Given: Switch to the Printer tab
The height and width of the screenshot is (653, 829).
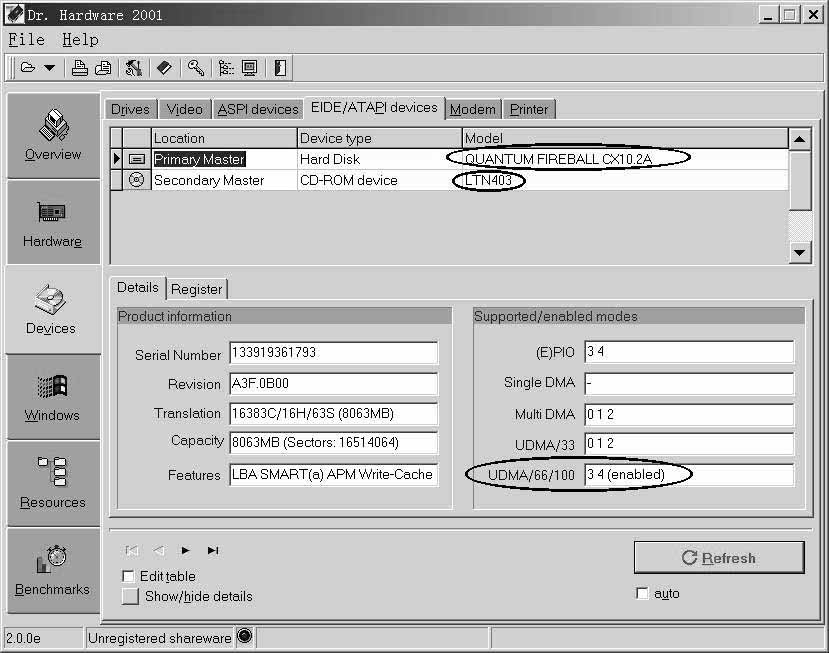Looking at the screenshot, I should pos(529,109).
